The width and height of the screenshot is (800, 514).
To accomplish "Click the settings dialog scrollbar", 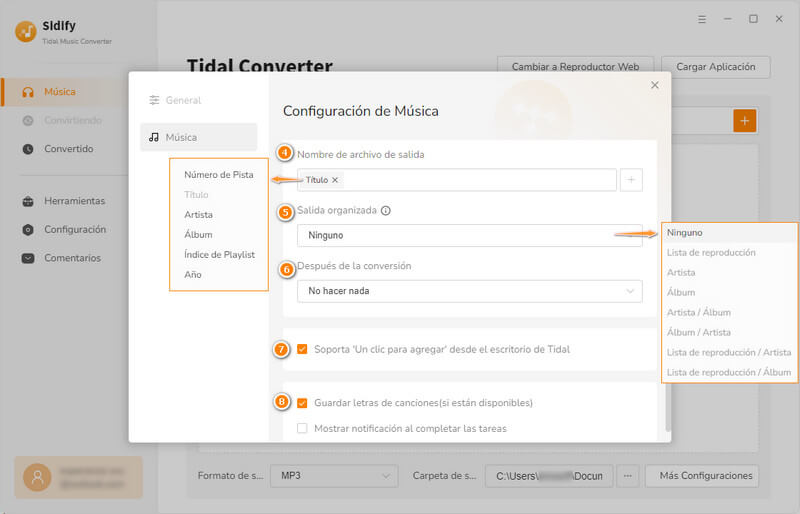I will [667, 408].
